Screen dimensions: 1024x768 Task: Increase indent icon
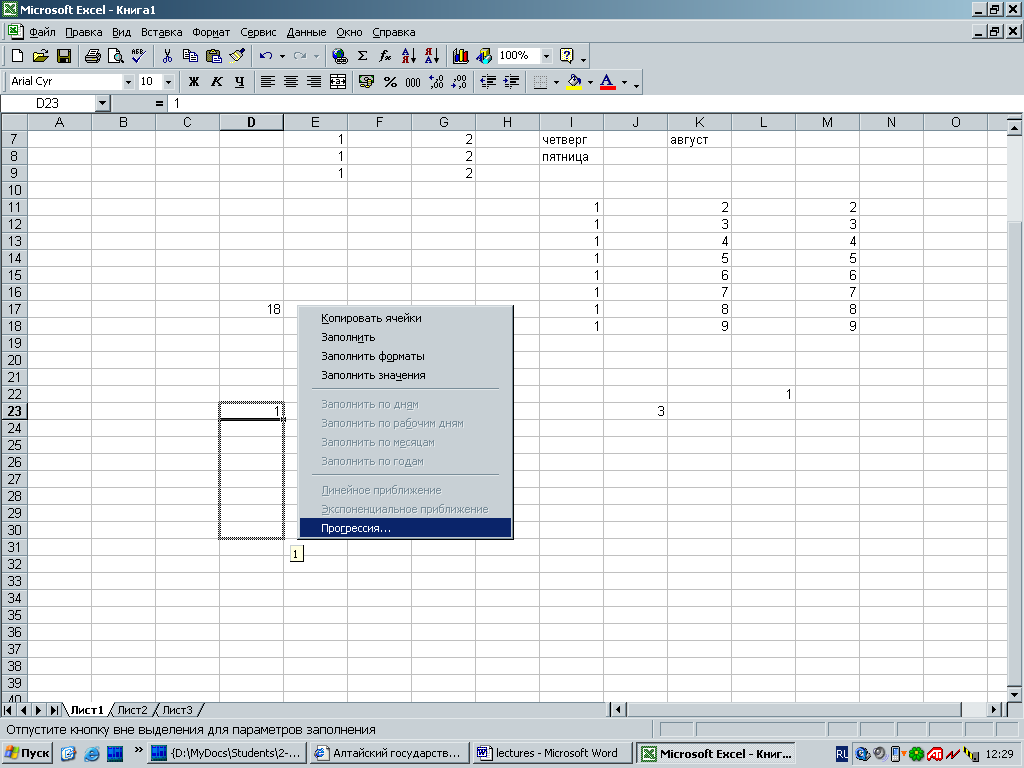coord(511,82)
